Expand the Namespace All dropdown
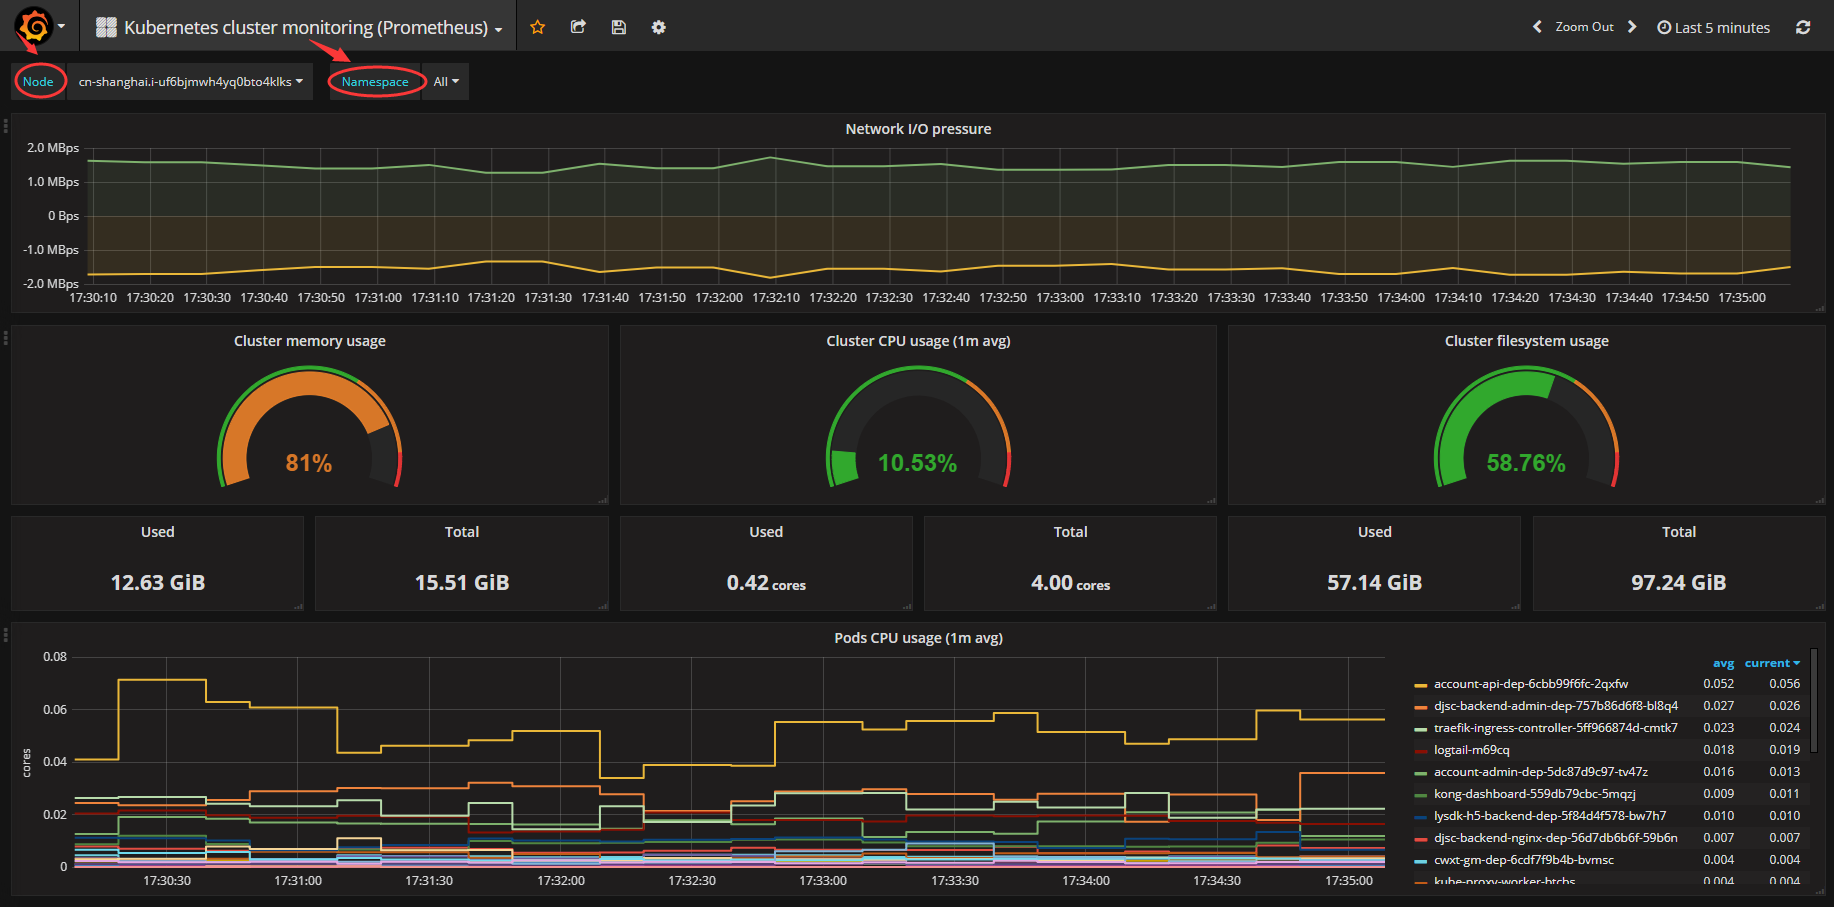The height and width of the screenshot is (907, 1834). click(x=446, y=82)
